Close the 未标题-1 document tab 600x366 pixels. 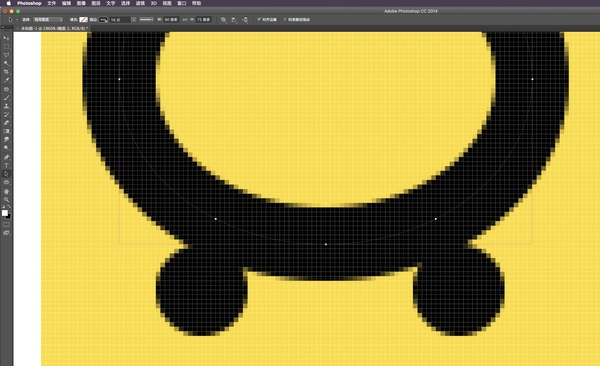pyautogui.click(x=18, y=28)
